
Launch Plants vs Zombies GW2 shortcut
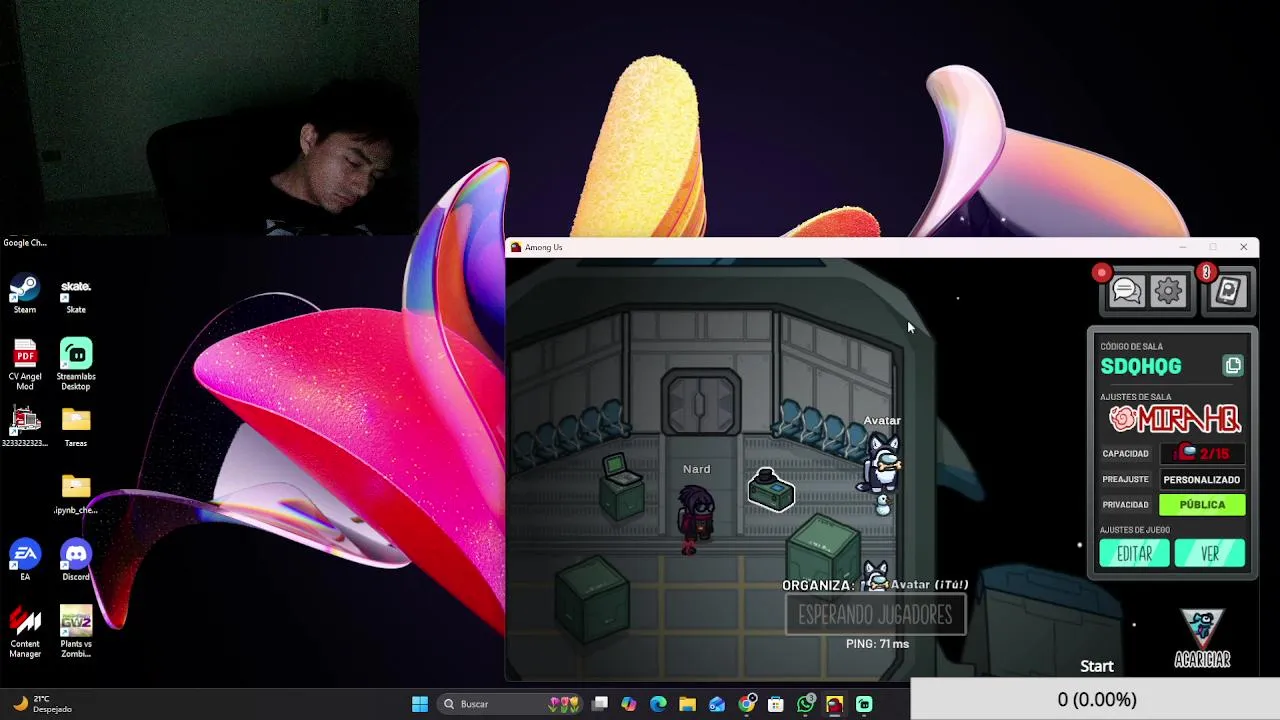coord(76,631)
